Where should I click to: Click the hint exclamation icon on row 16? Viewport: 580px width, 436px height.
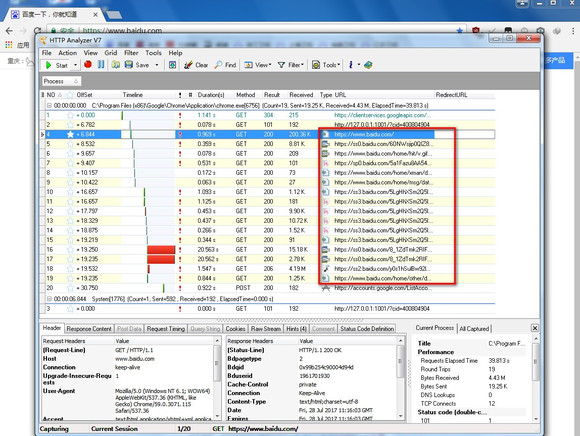[x=180, y=250]
